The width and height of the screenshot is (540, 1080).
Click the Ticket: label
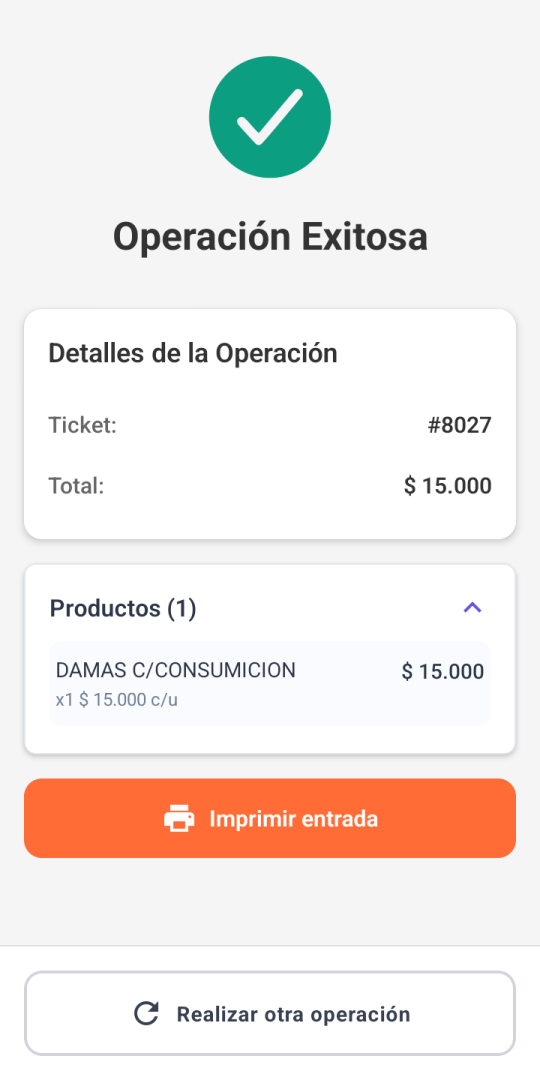coord(83,425)
